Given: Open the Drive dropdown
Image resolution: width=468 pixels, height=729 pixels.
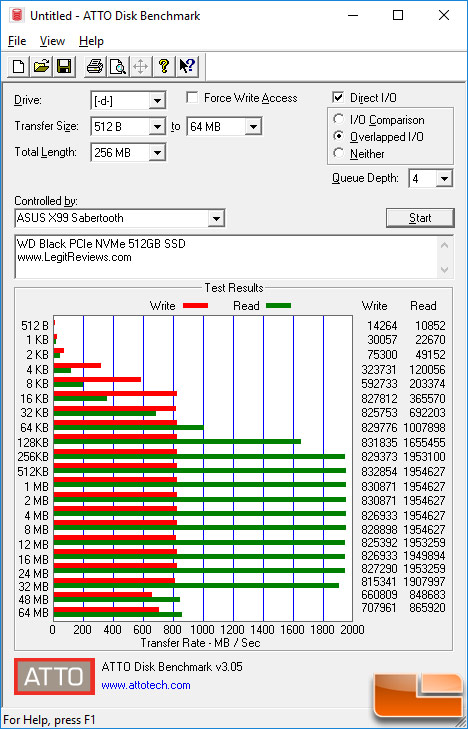Looking at the screenshot, I should pyautogui.click(x=158, y=100).
